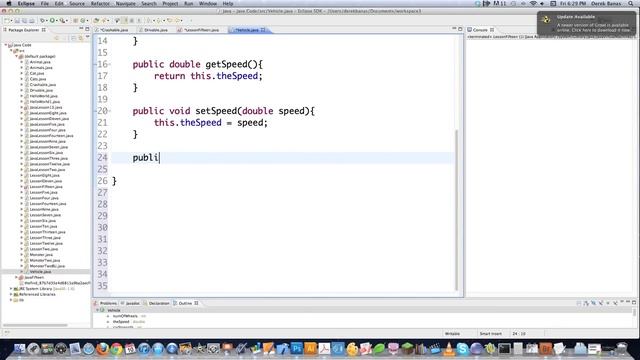The image size is (640, 360).
Task: Click the editor vertical scrollbar
Action: tap(456, 210)
